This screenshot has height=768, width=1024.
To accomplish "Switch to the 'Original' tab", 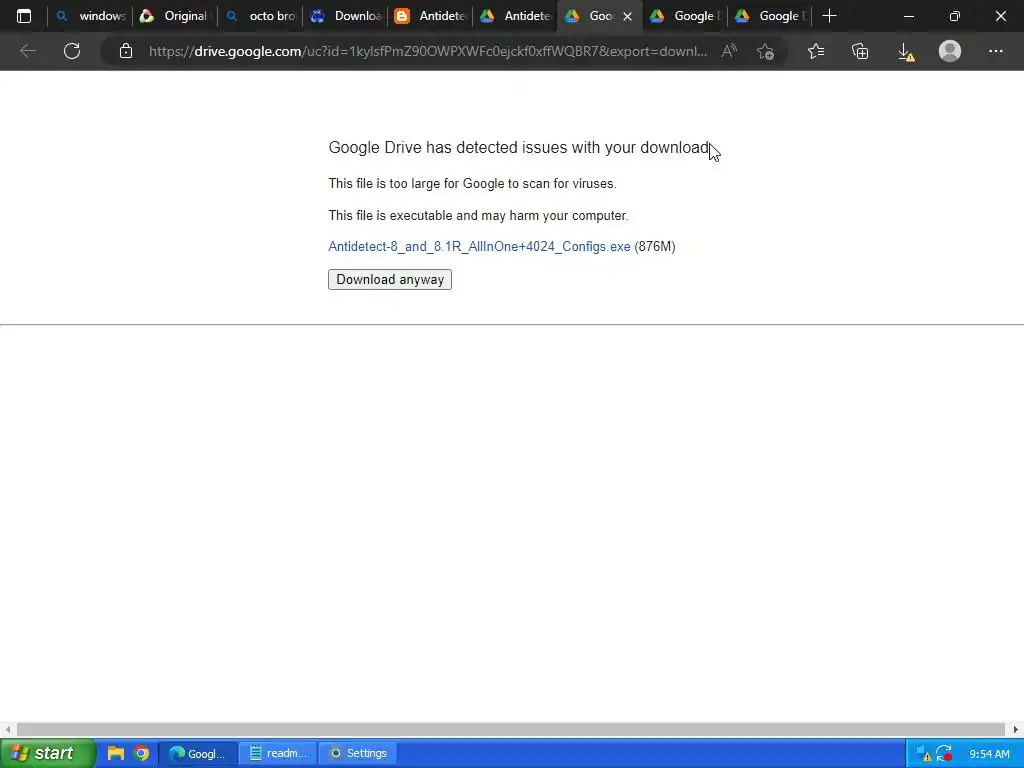I will (174, 16).
